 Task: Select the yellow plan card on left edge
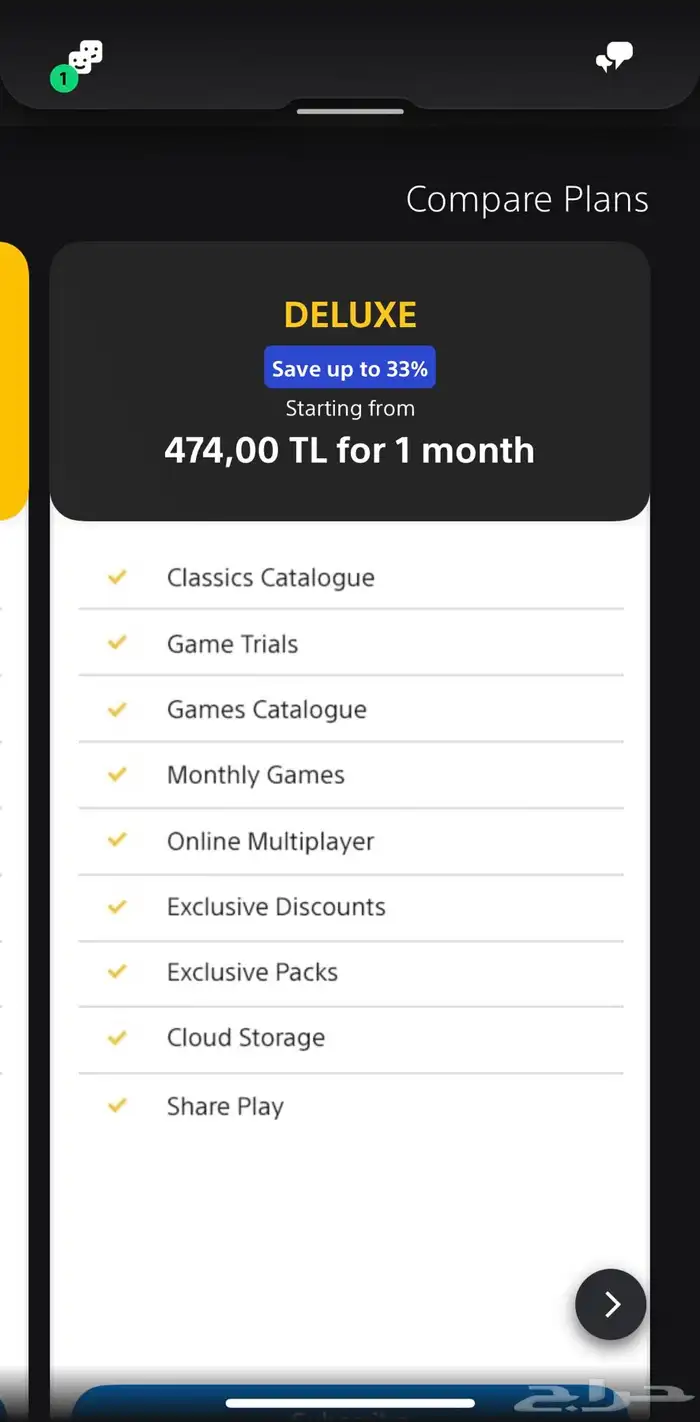click(x=13, y=381)
